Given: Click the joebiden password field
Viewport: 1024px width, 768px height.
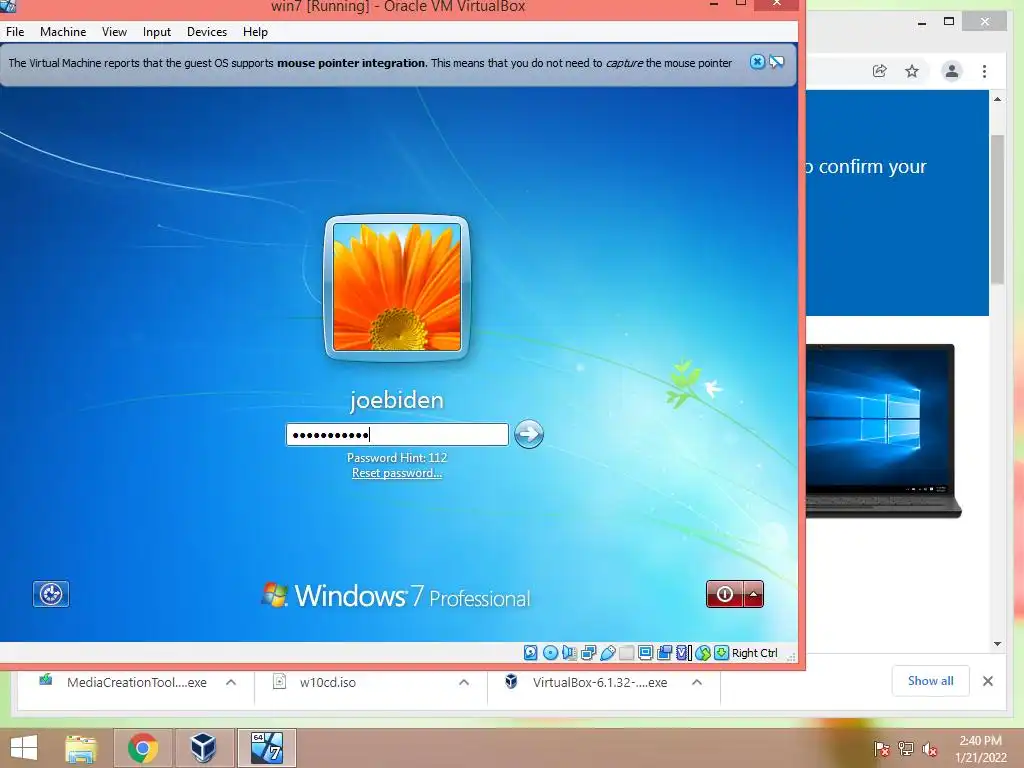Looking at the screenshot, I should (x=397, y=434).
